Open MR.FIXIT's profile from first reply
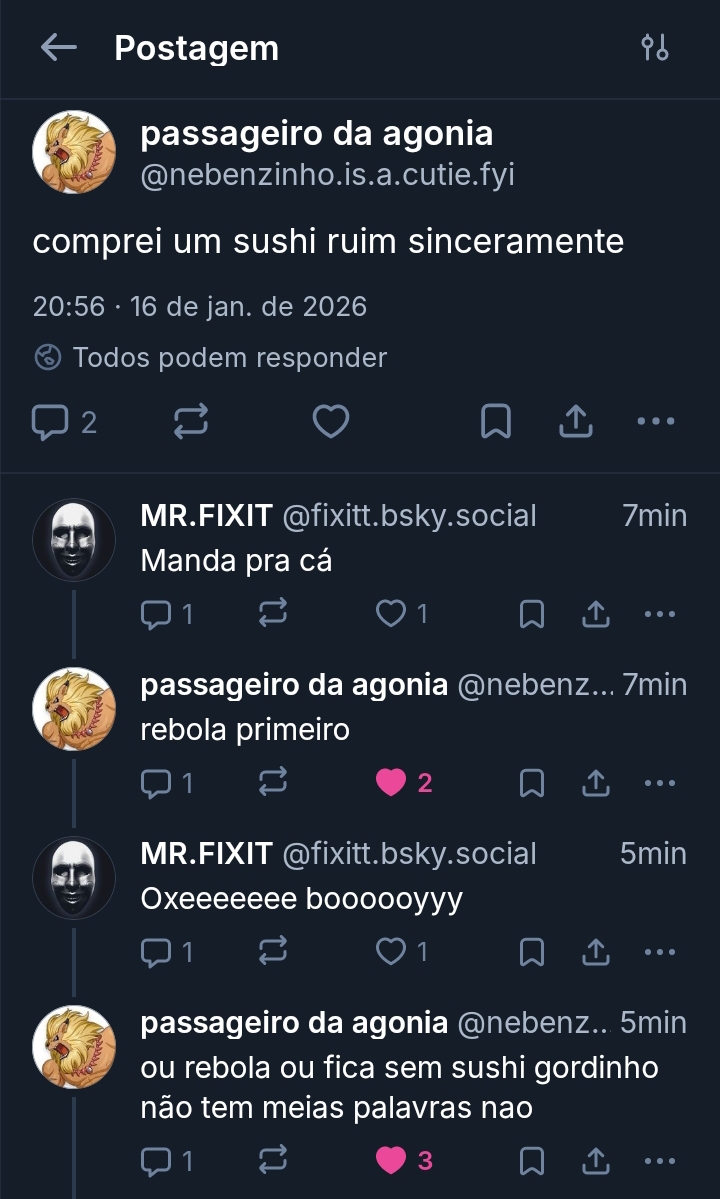 click(206, 516)
